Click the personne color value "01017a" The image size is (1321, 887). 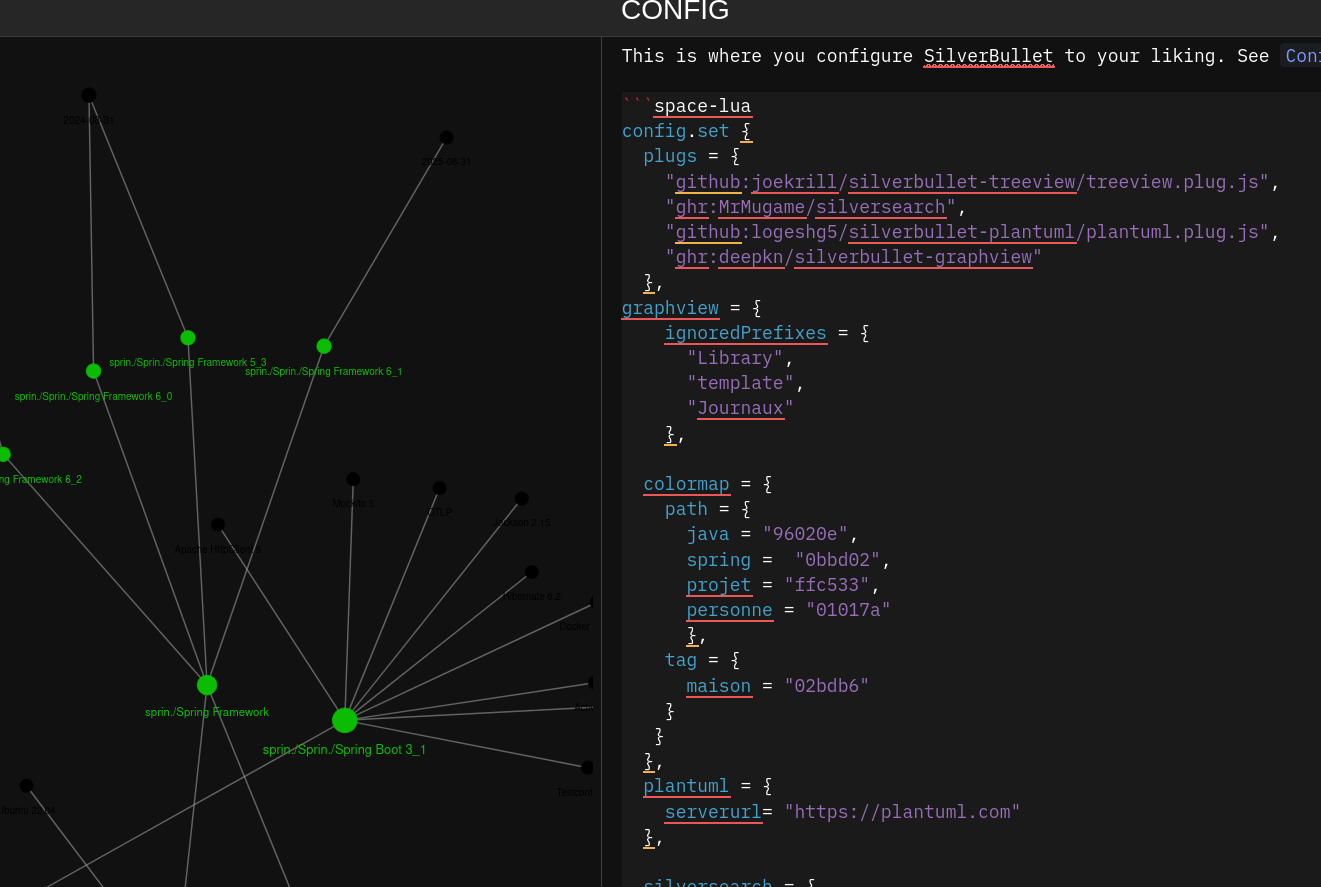tap(848, 610)
